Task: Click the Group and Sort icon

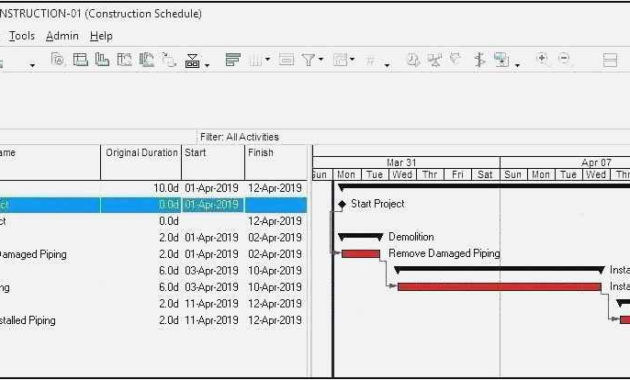Action: pos(340,60)
